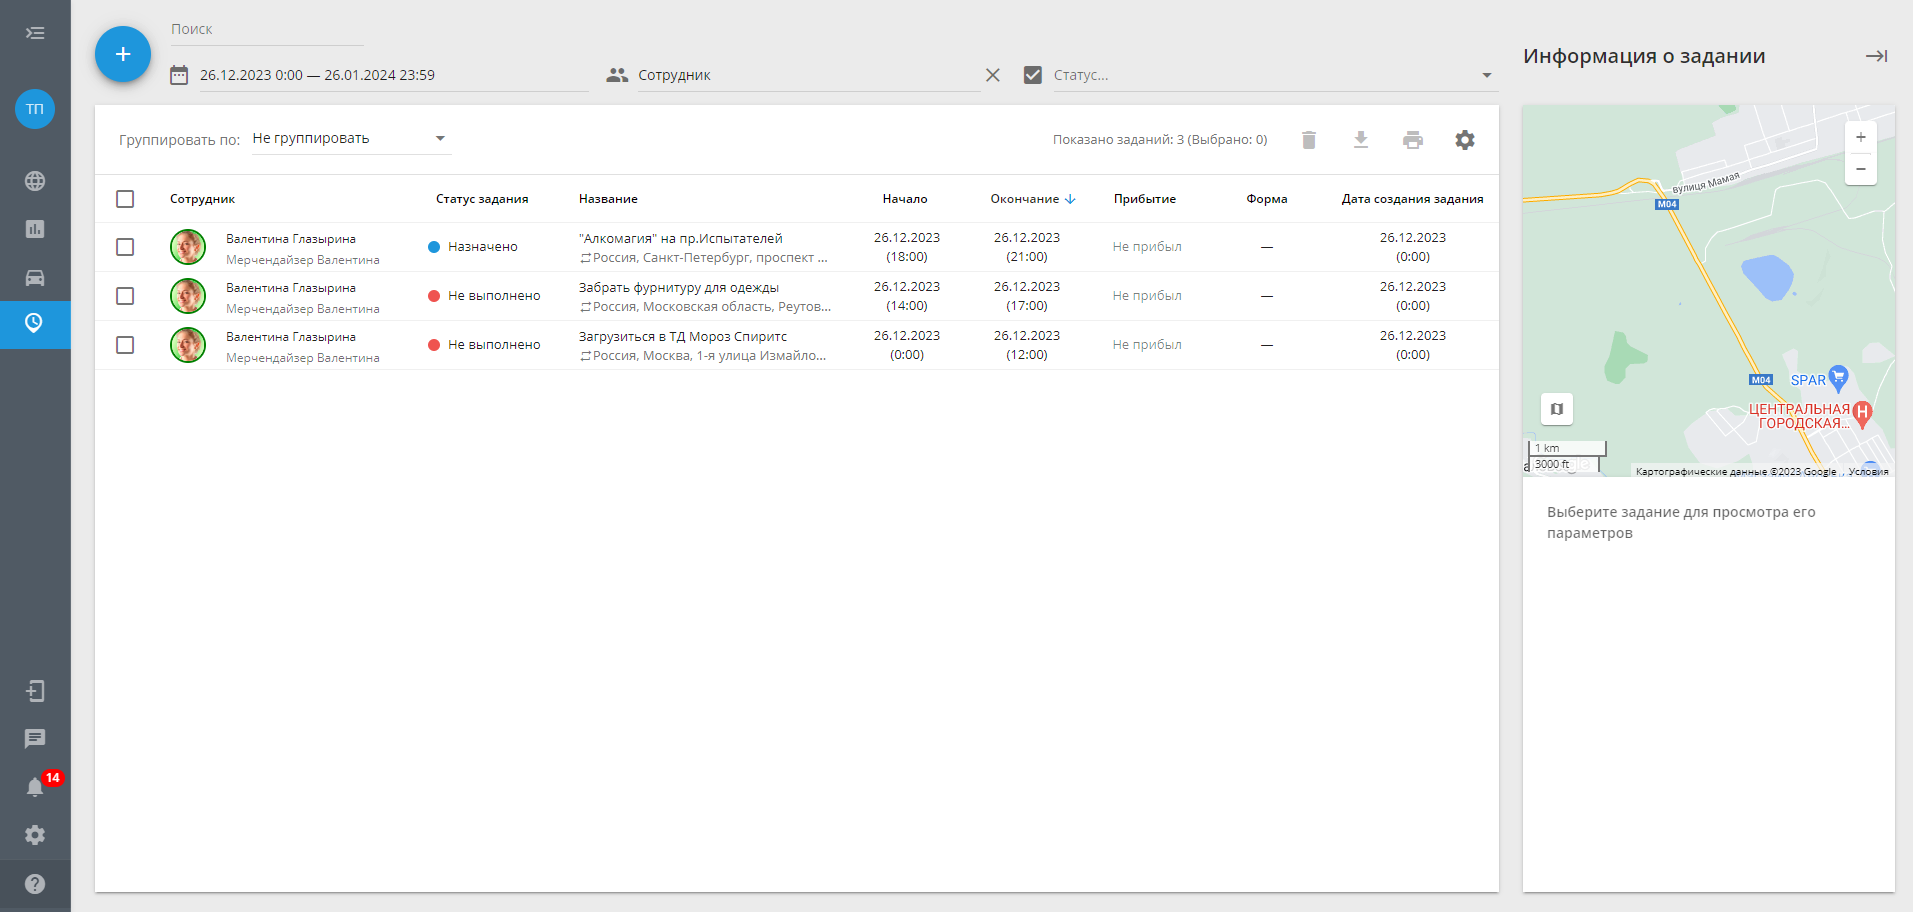Sort by the Статус задания column header
The image size is (1913, 912).
482,199
